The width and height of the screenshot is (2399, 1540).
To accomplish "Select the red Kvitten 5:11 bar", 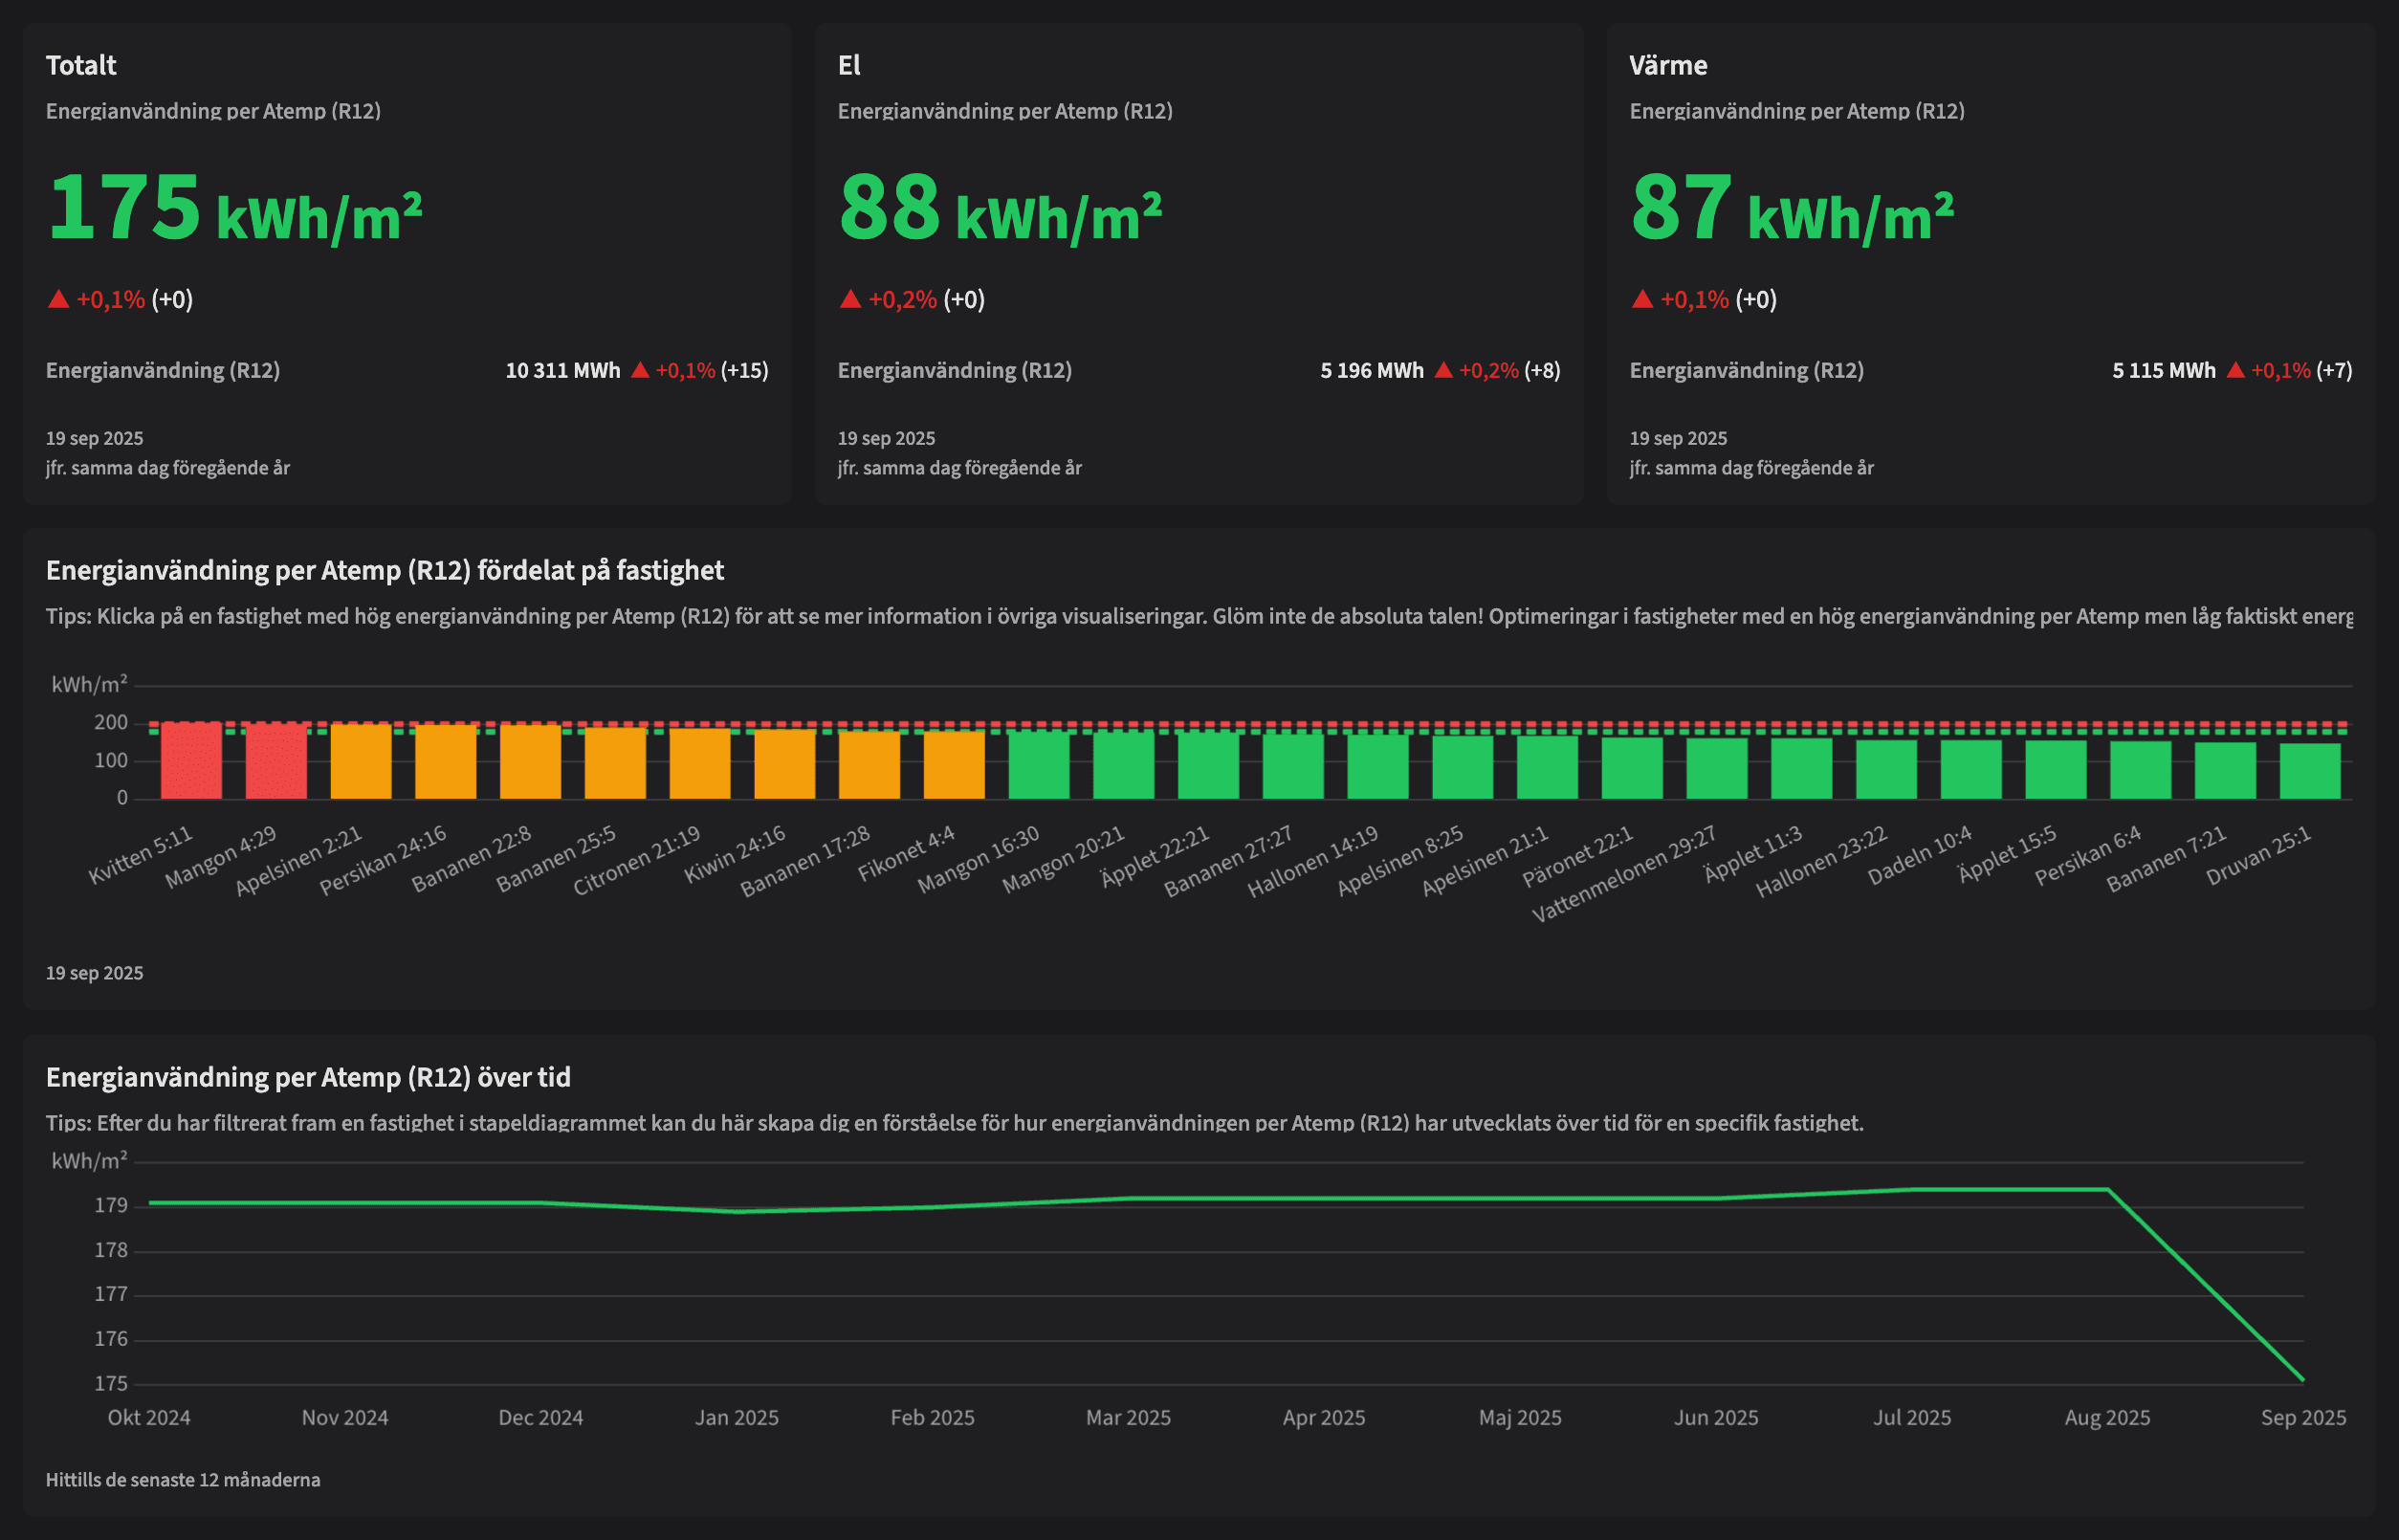I will (x=191, y=761).
